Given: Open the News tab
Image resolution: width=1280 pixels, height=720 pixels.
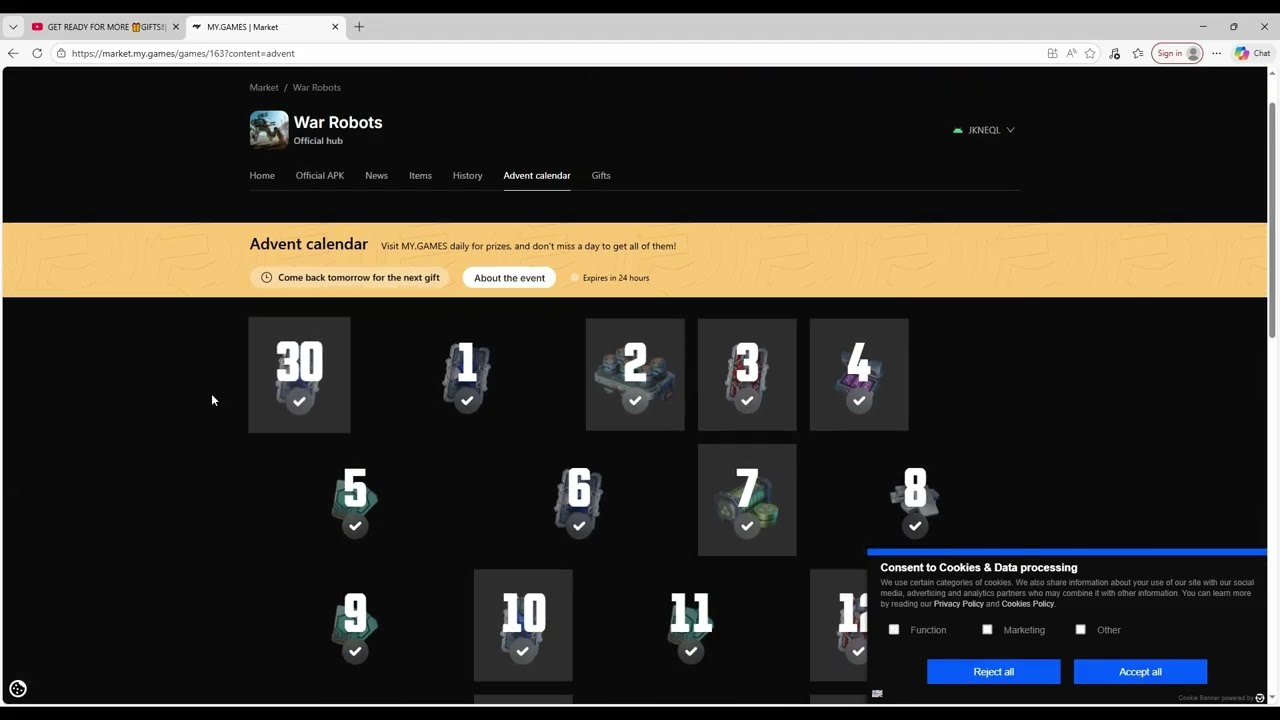Looking at the screenshot, I should pyautogui.click(x=376, y=175).
